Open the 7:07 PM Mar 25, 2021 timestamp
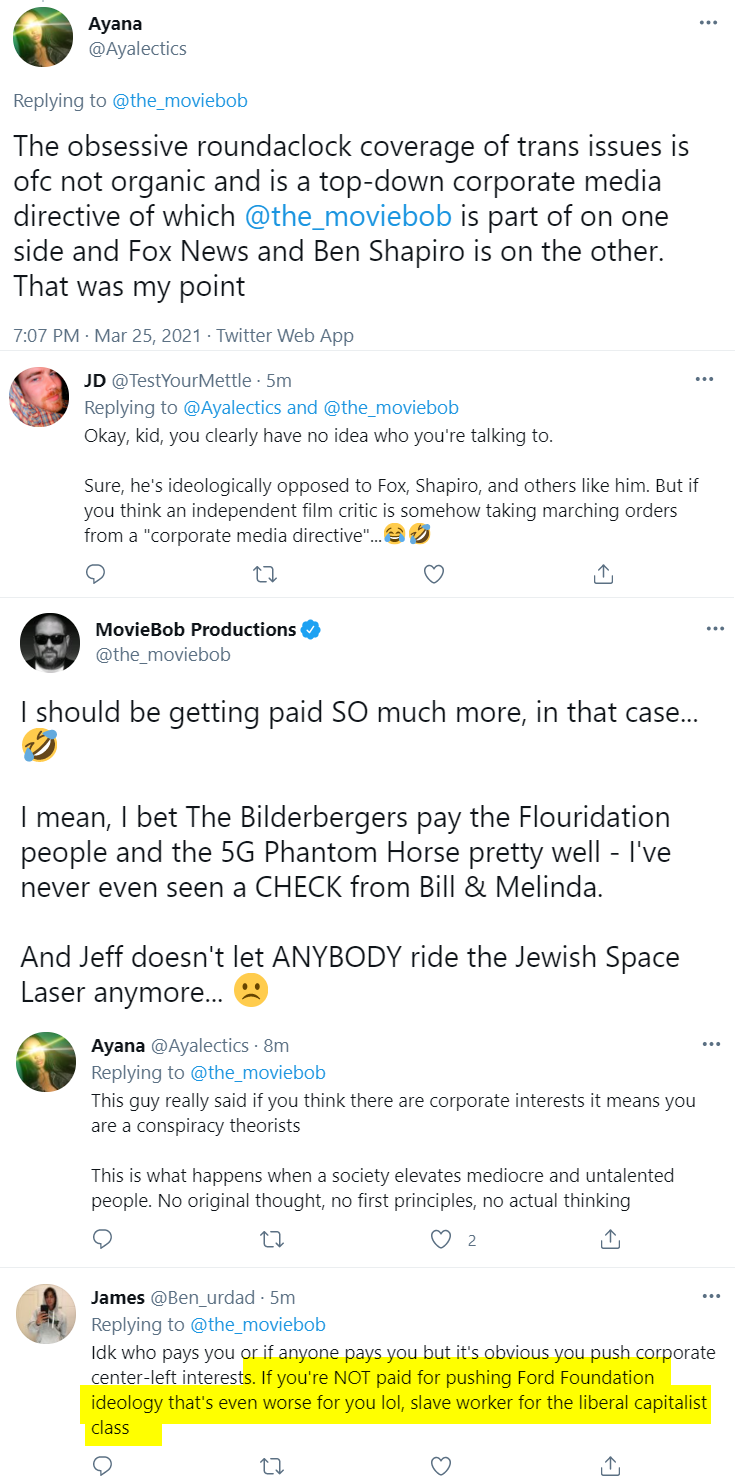This screenshot has height=1484, width=735. tap(106, 336)
